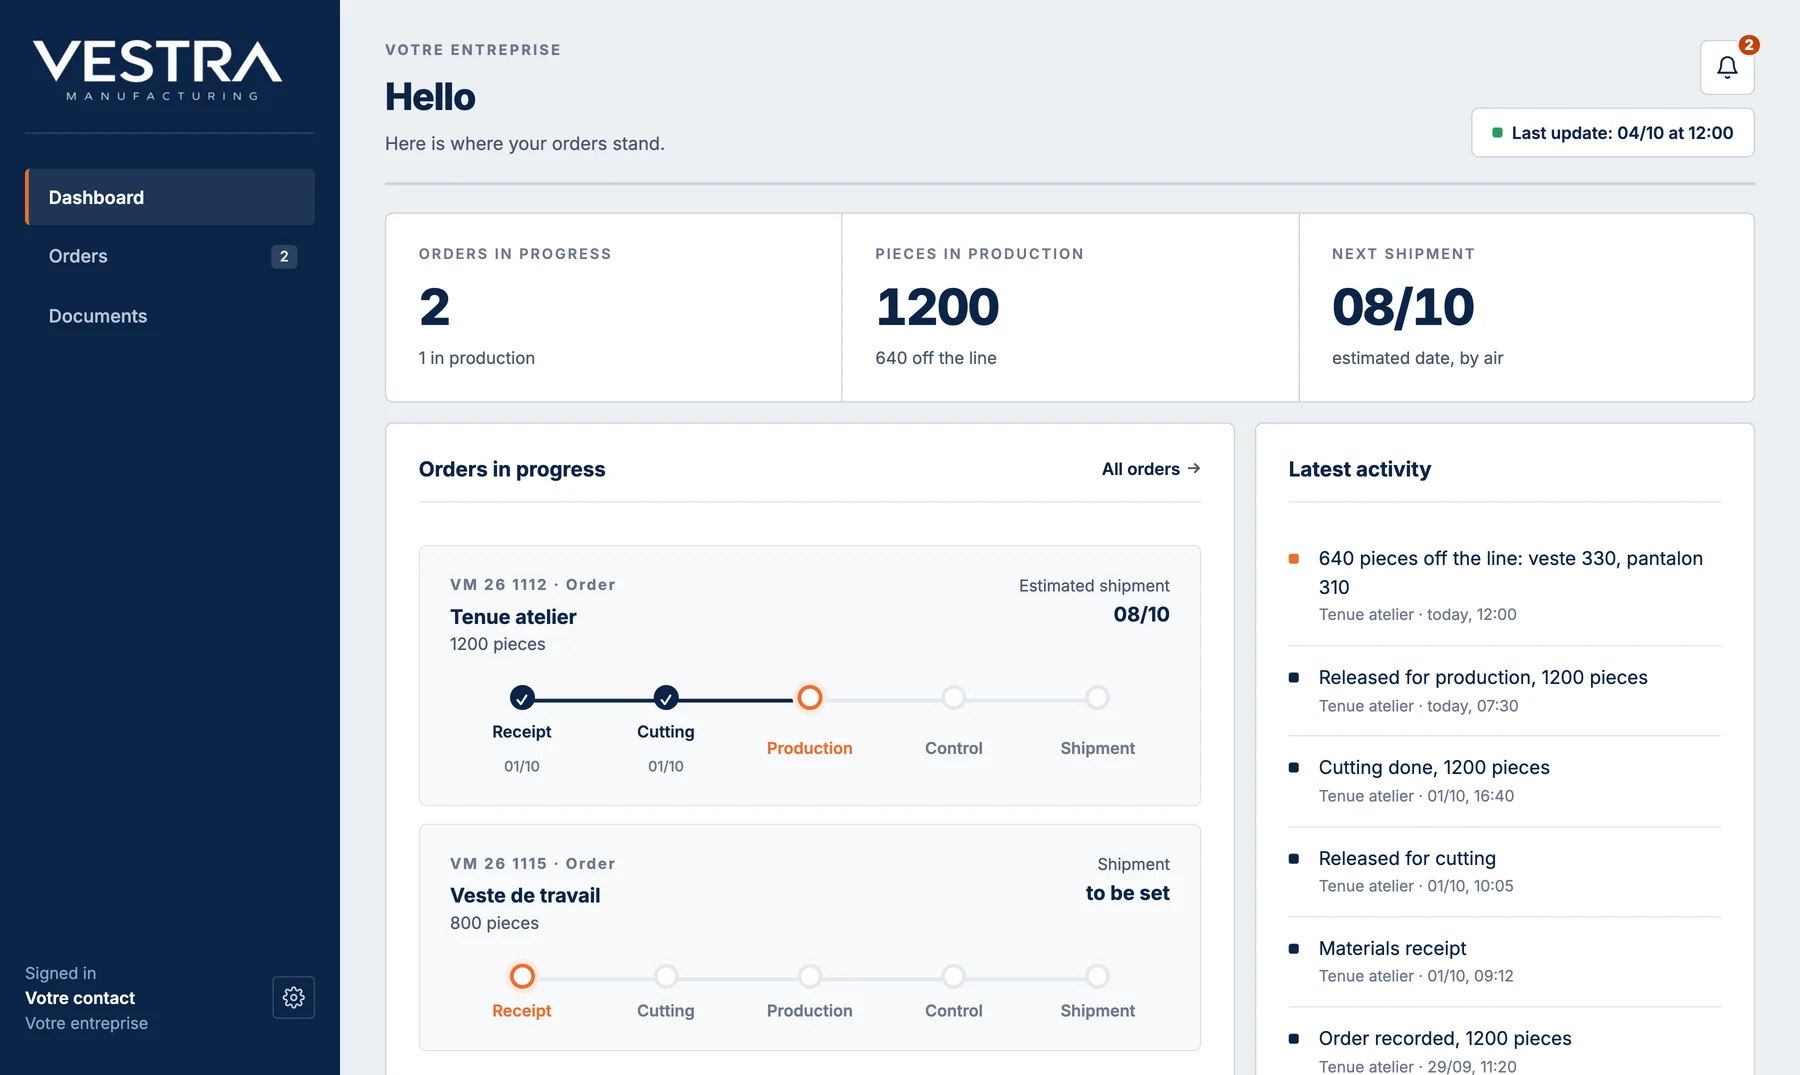Click Control step marker of Veste de travail
The height and width of the screenshot is (1075, 1800).
(x=954, y=976)
